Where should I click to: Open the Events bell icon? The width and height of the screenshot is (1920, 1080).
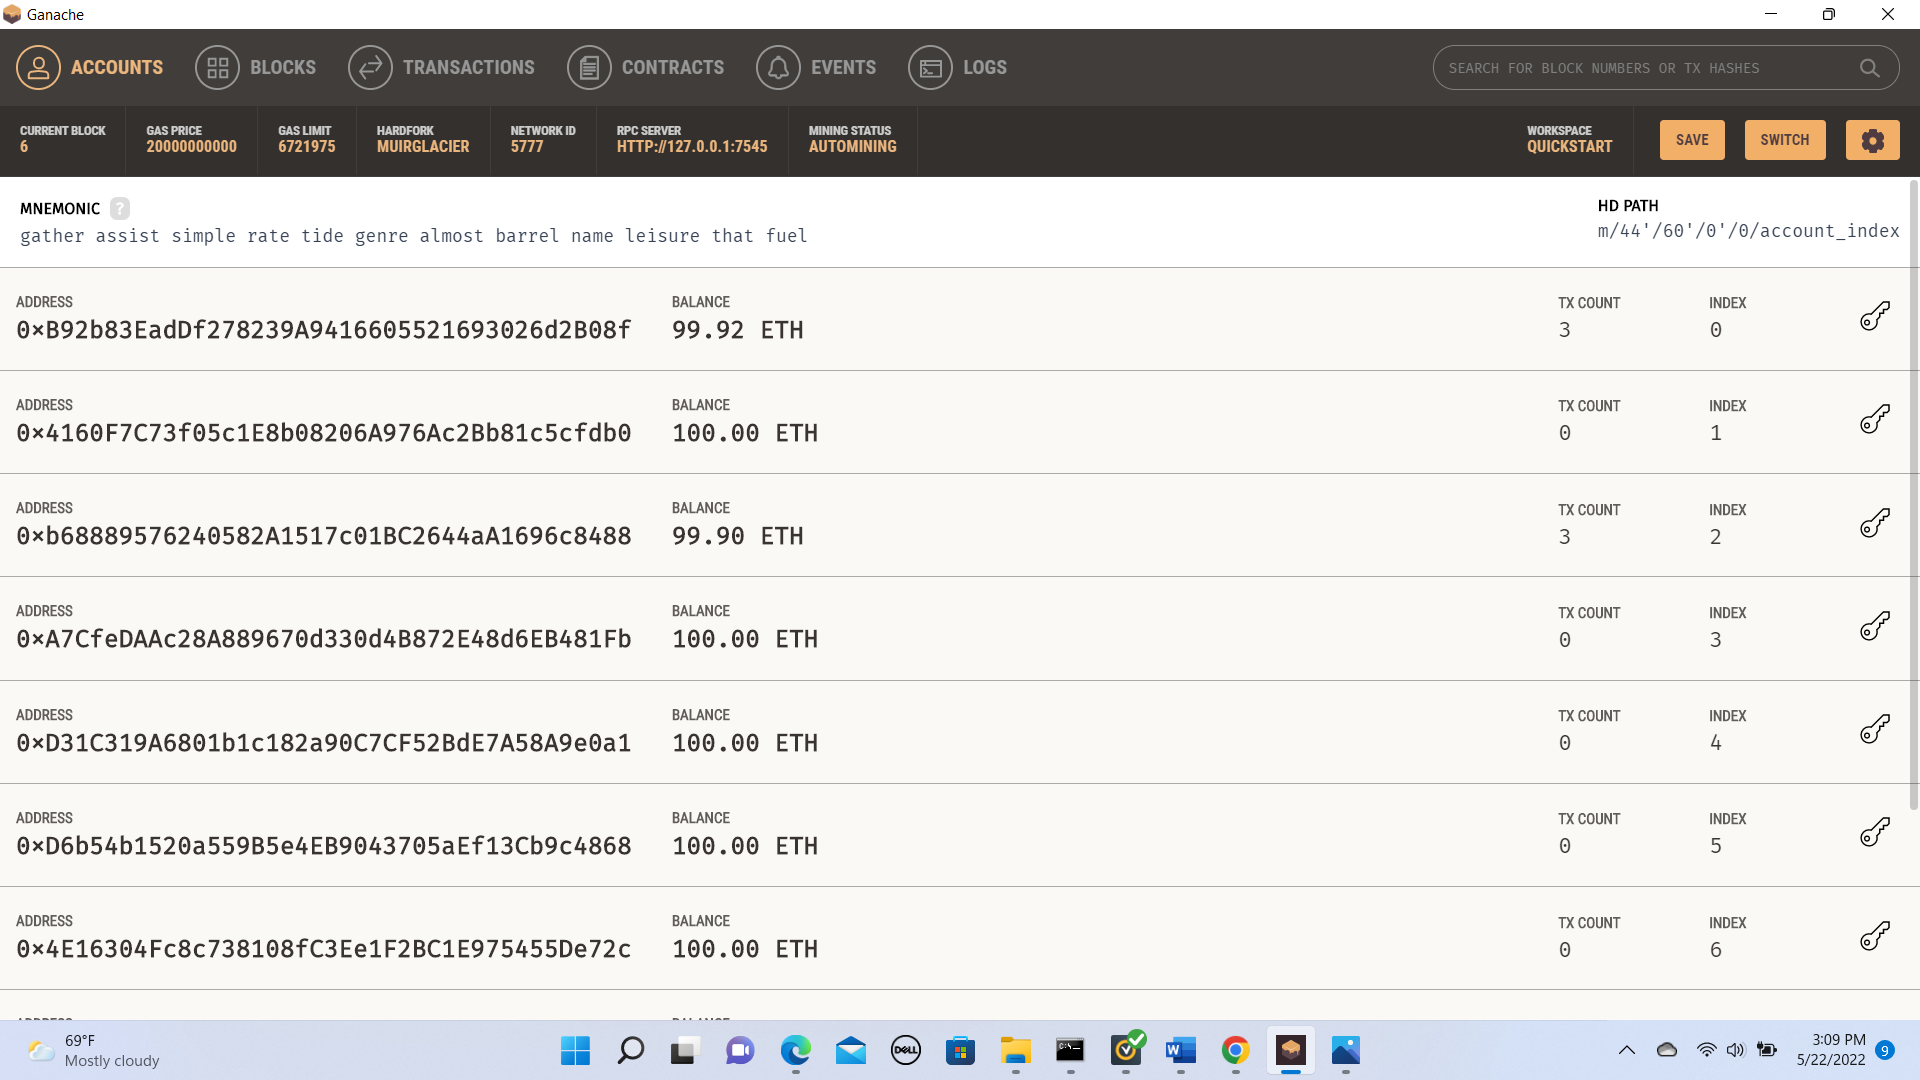(779, 67)
